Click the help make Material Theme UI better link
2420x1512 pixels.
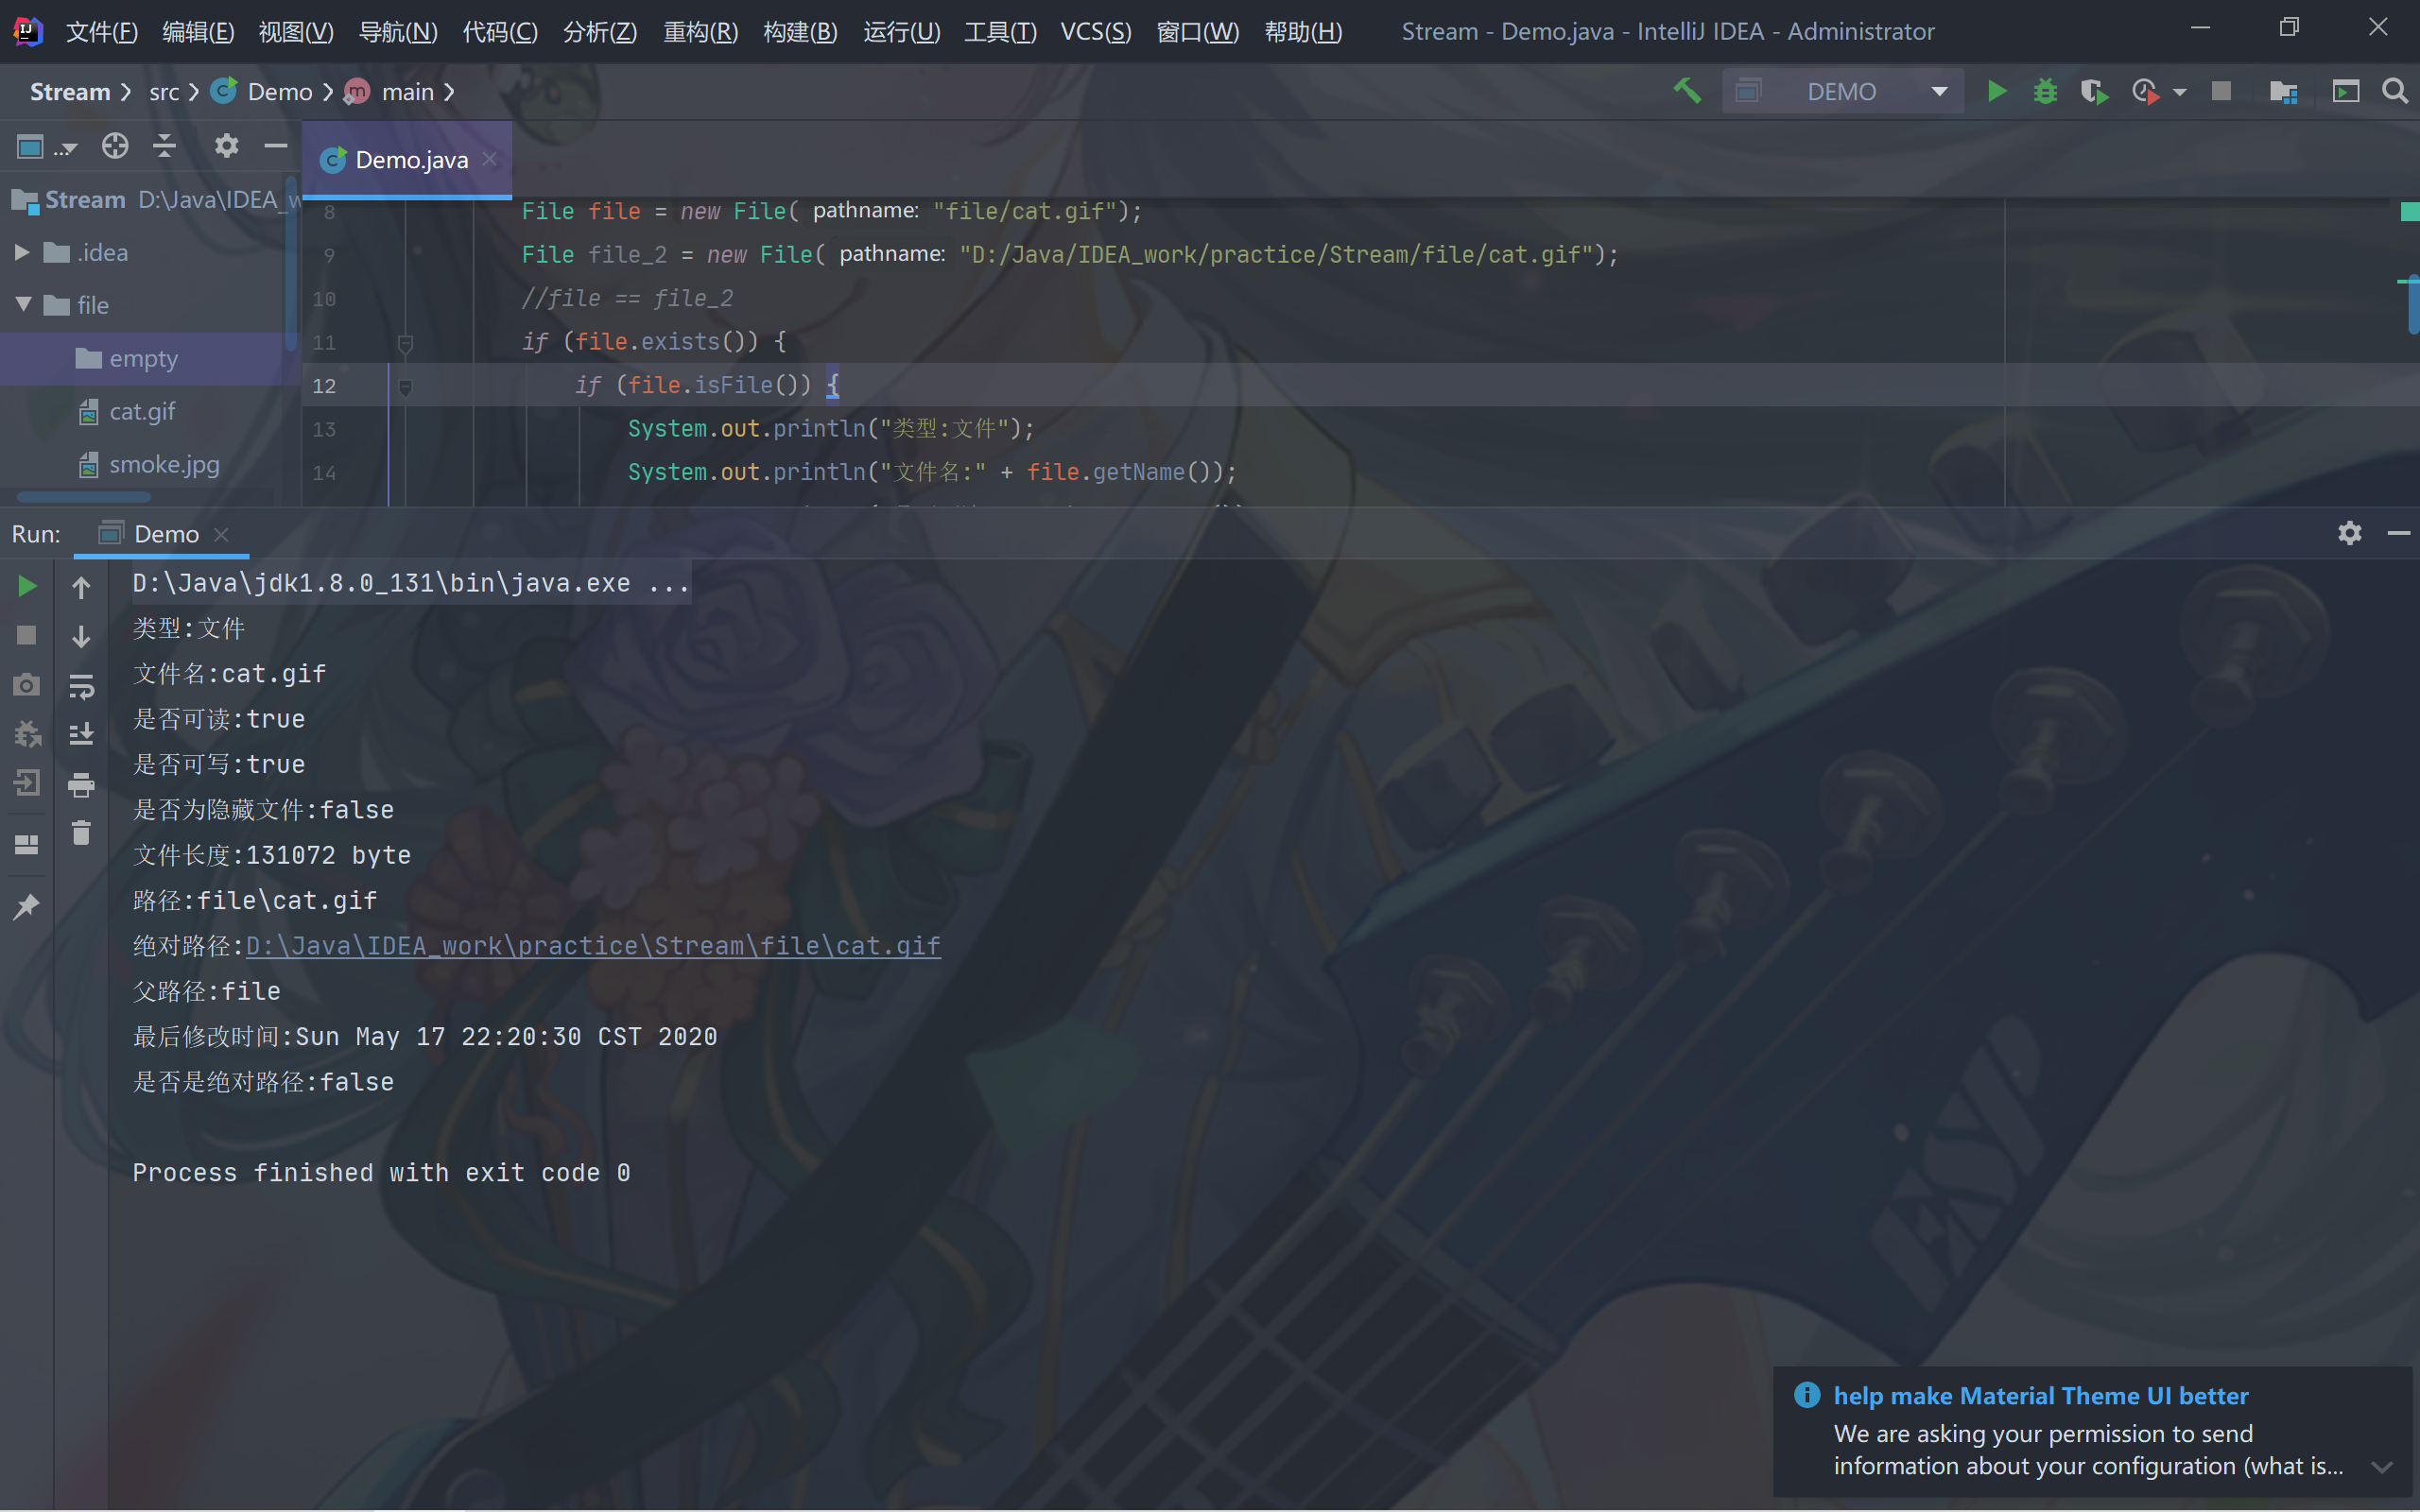[2041, 1395]
